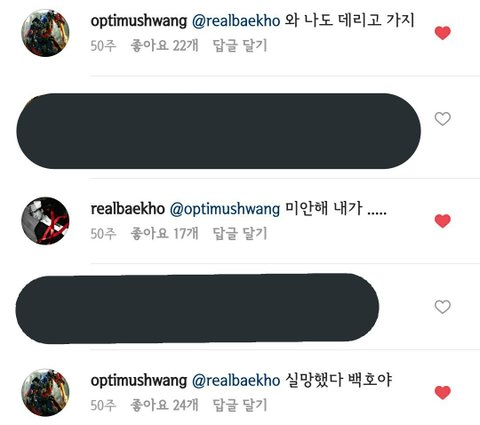Image resolution: width=480 pixels, height=425 pixels.
Task: Follow the @realbaekho mention before '와 나도 데리고 가지'
Action: pyautogui.click(x=236, y=21)
